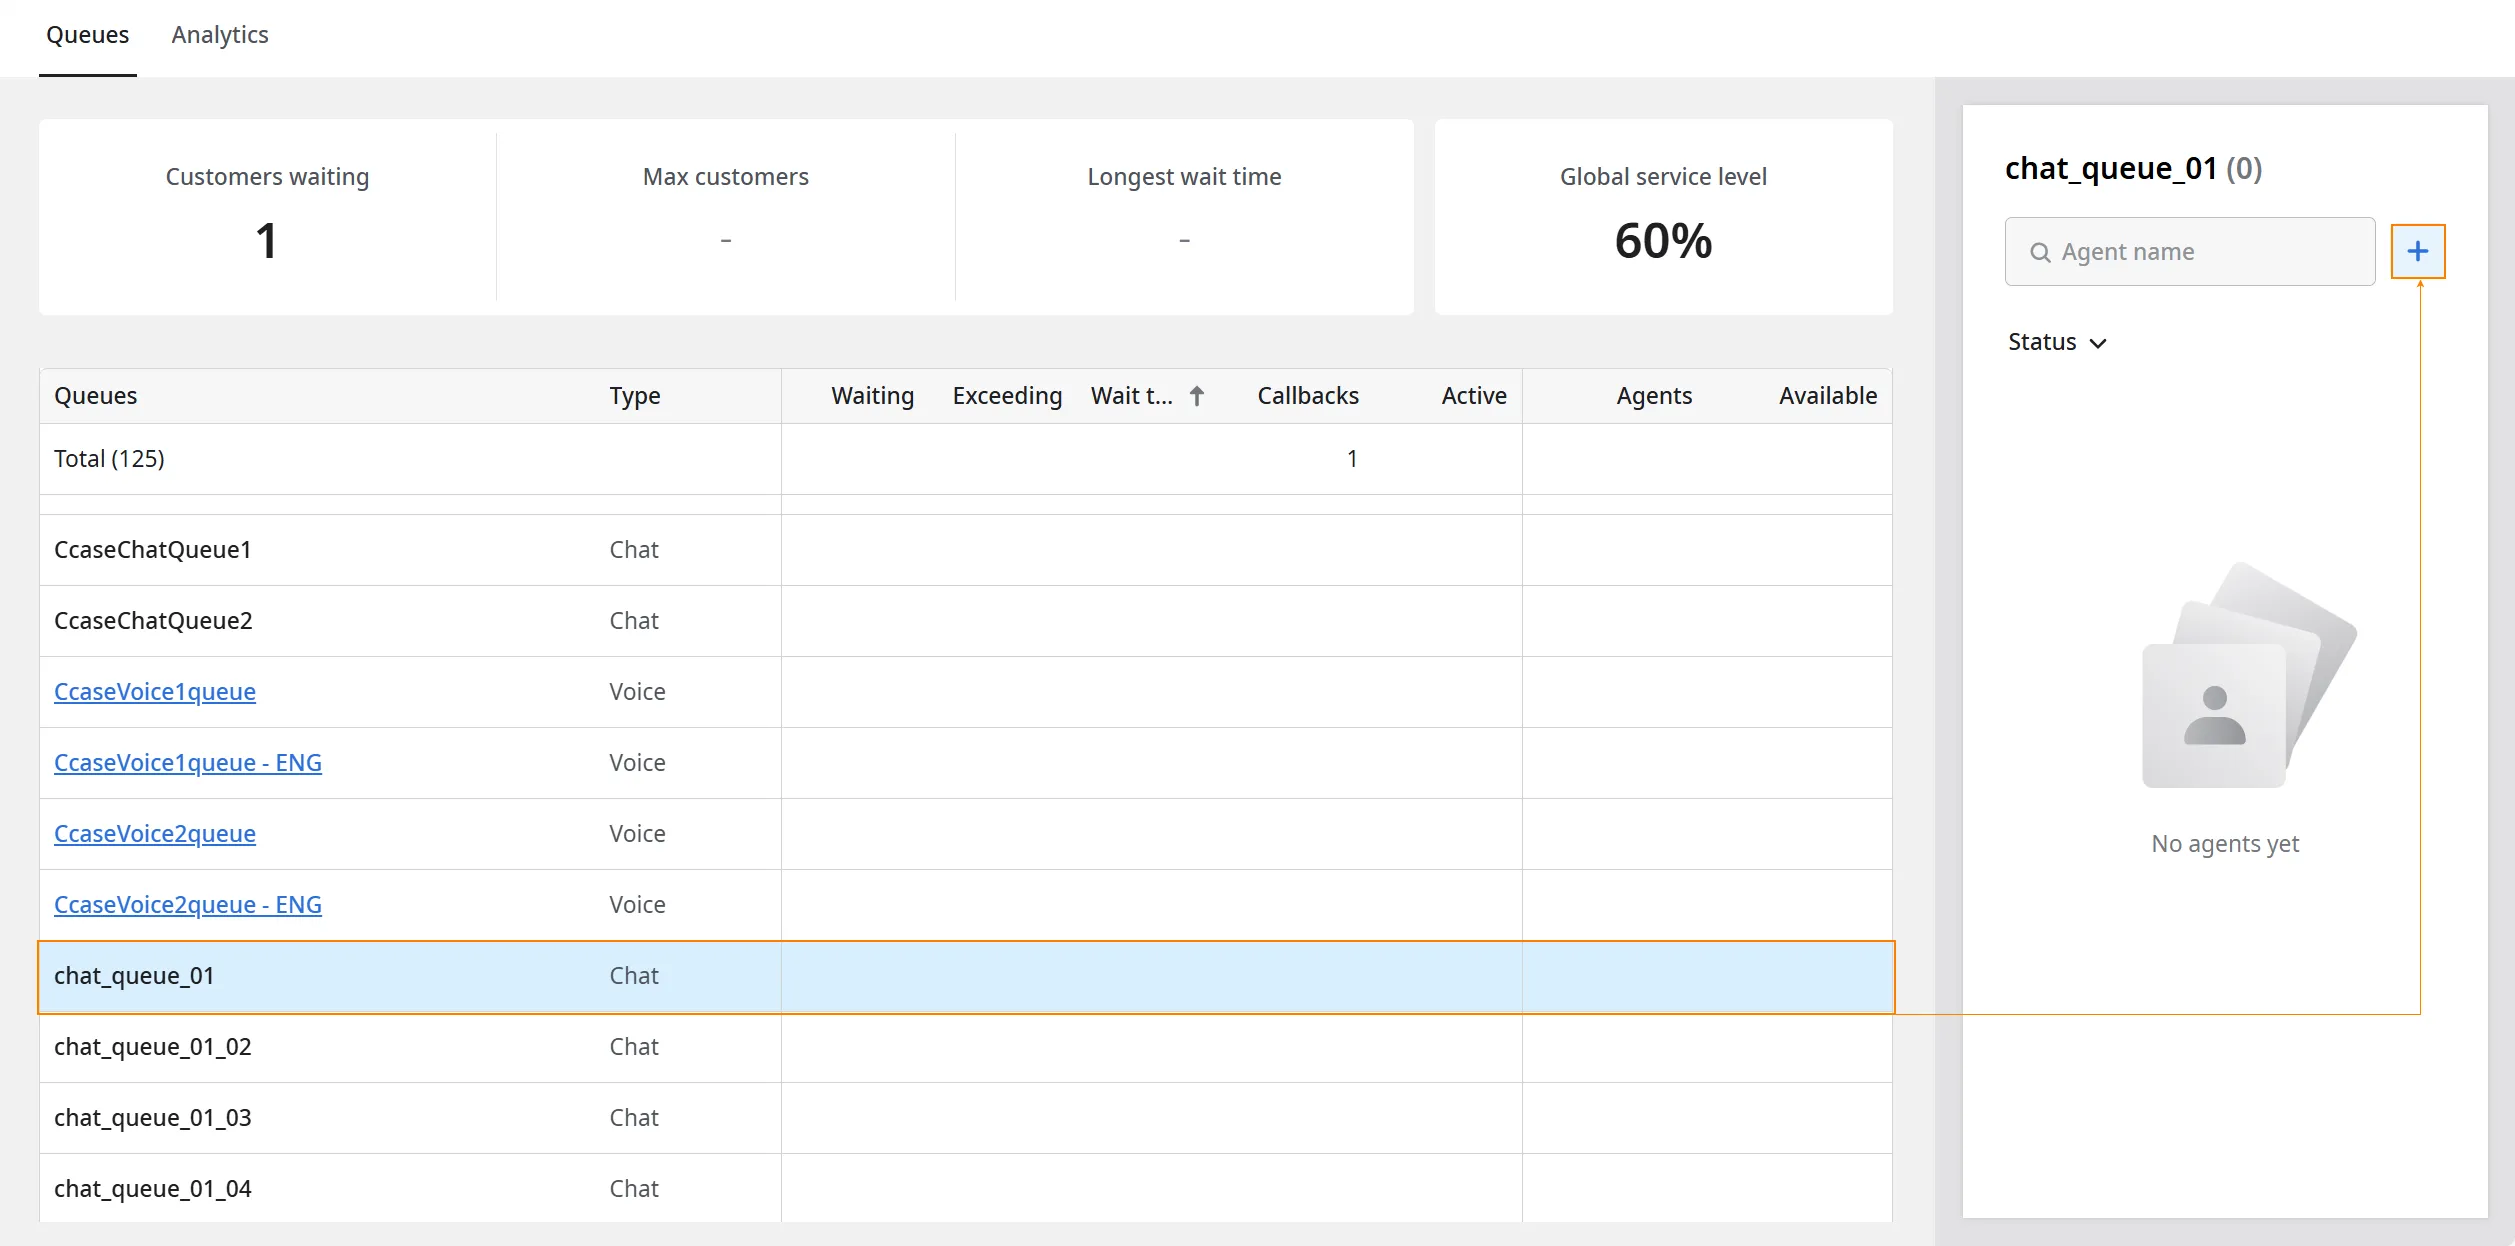
Task: Select the chat_queue_01_04 row
Action: click(x=965, y=1189)
